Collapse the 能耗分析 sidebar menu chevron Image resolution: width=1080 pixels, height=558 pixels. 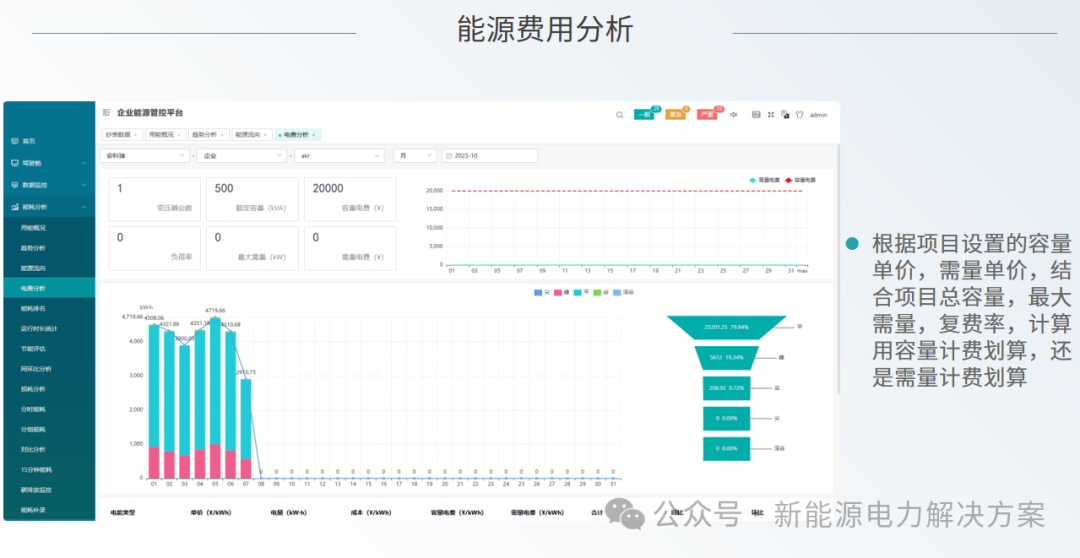[84, 206]
